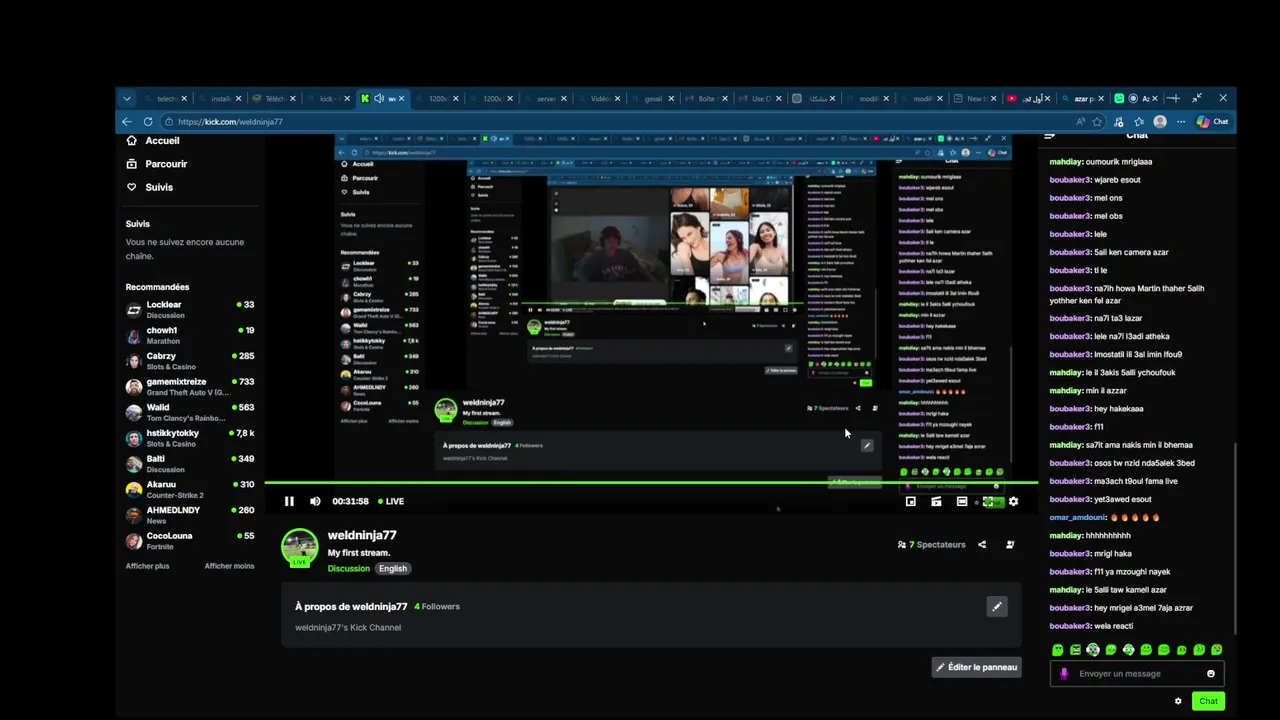The image size is (1280, 720).
Task: Click the 4 Followers count
Action: tap(437, 606)
